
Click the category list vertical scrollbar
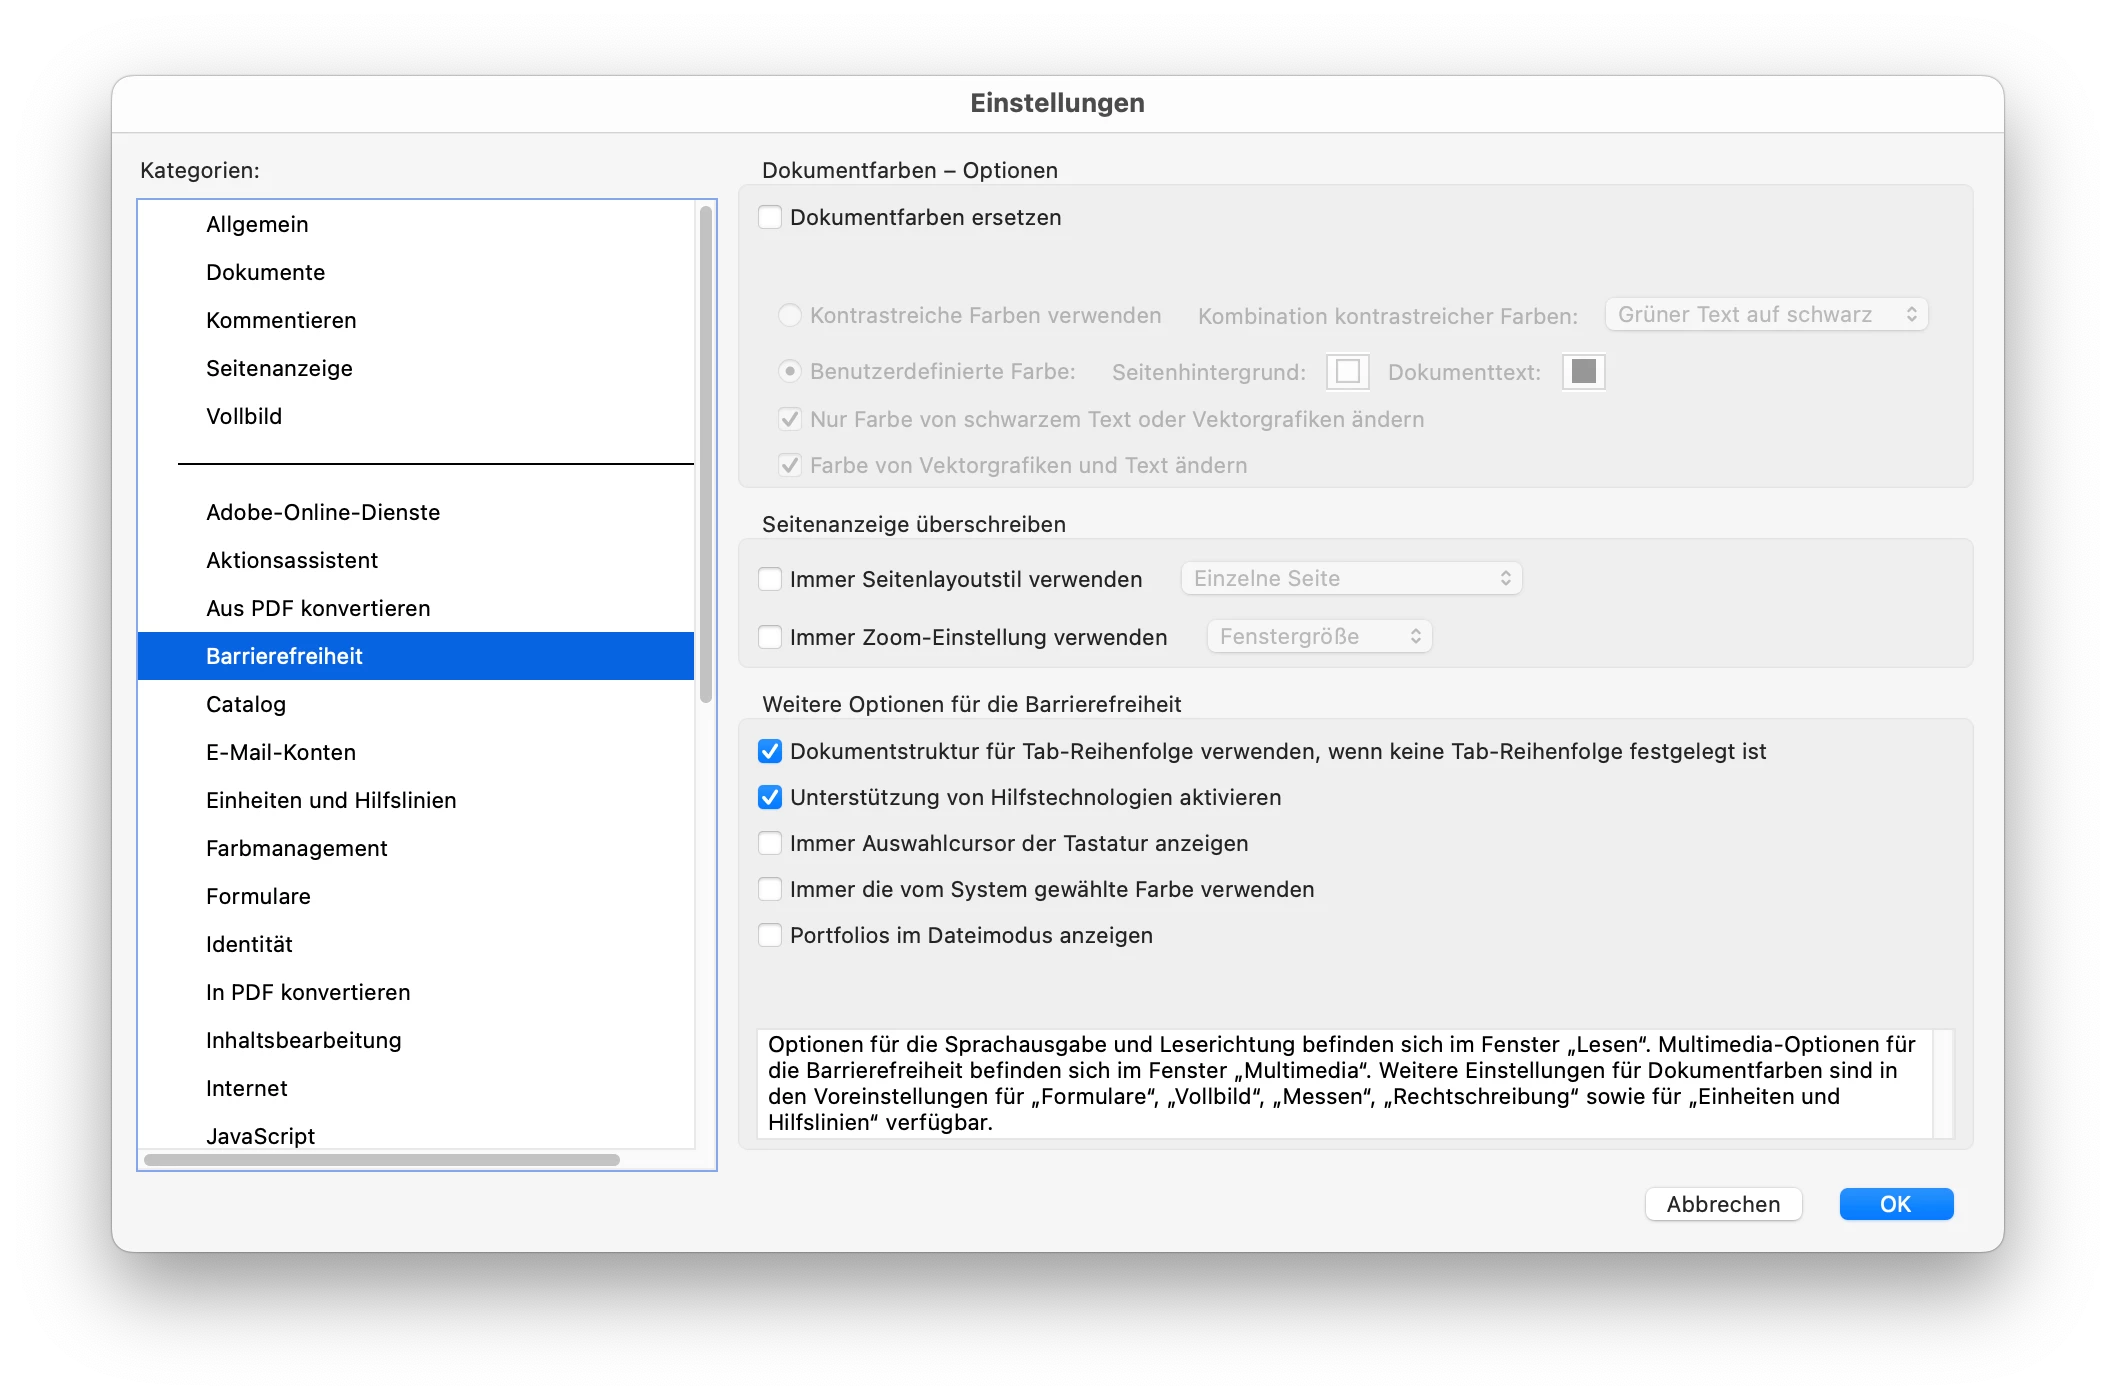[706, 455]
